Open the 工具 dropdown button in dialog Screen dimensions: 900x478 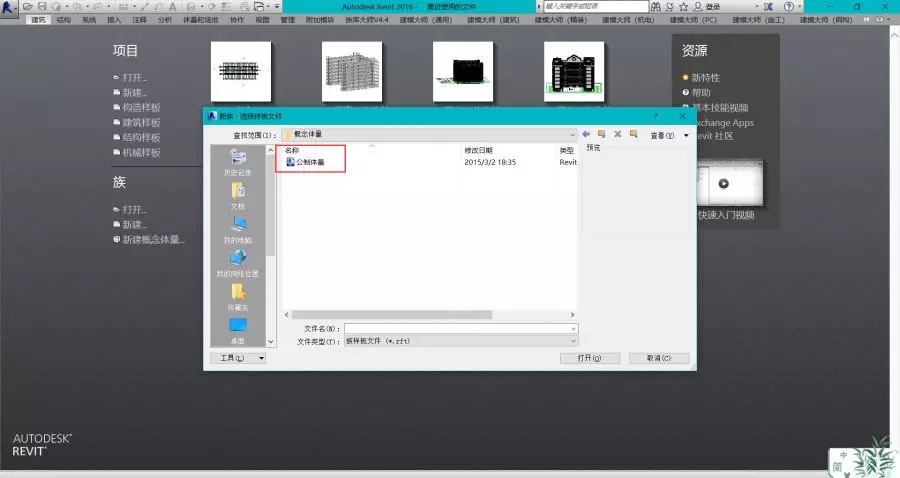(238, 358)
